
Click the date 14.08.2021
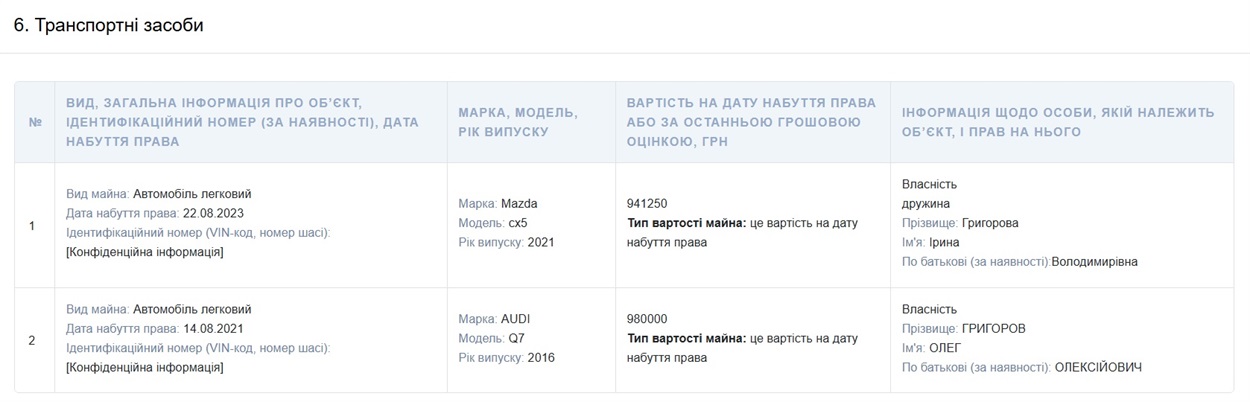[213, 328]
